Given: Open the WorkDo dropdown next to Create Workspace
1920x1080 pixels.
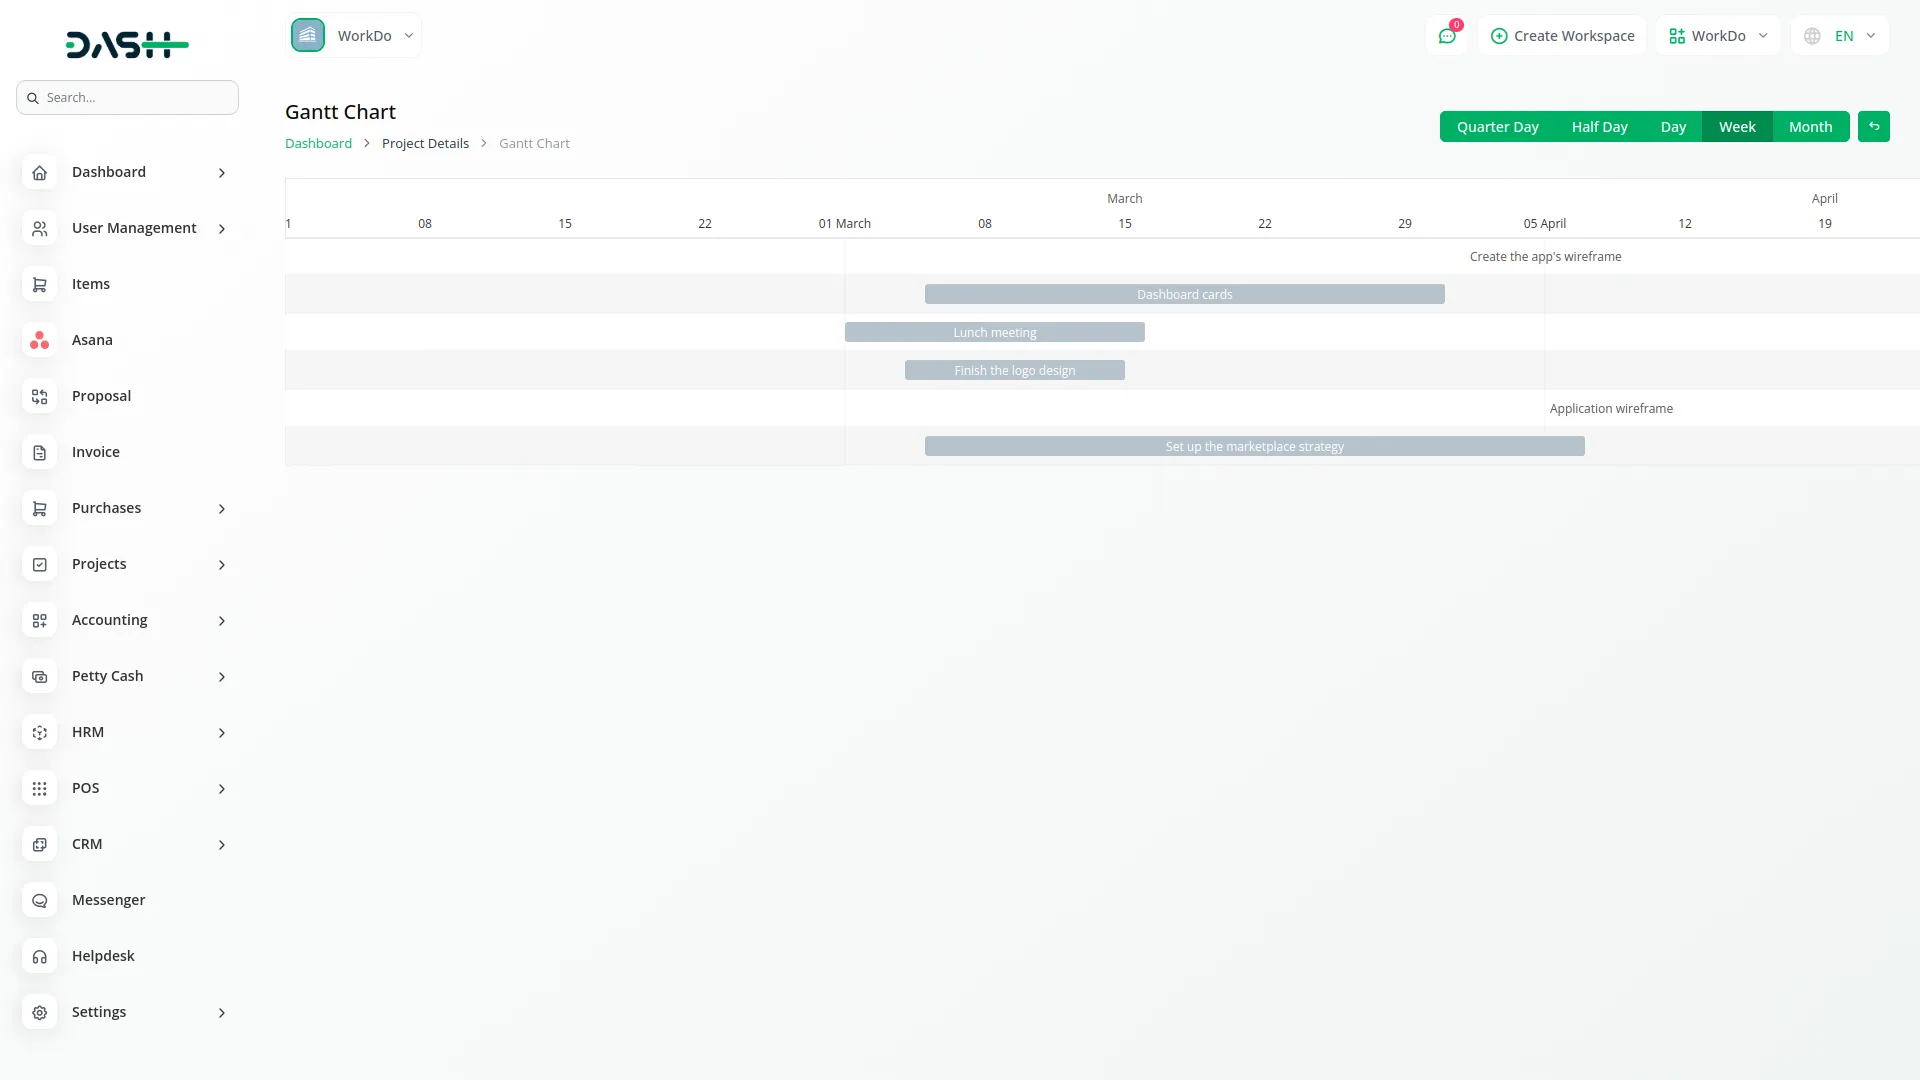Looking at the screenshot, I should (1718, 36).
